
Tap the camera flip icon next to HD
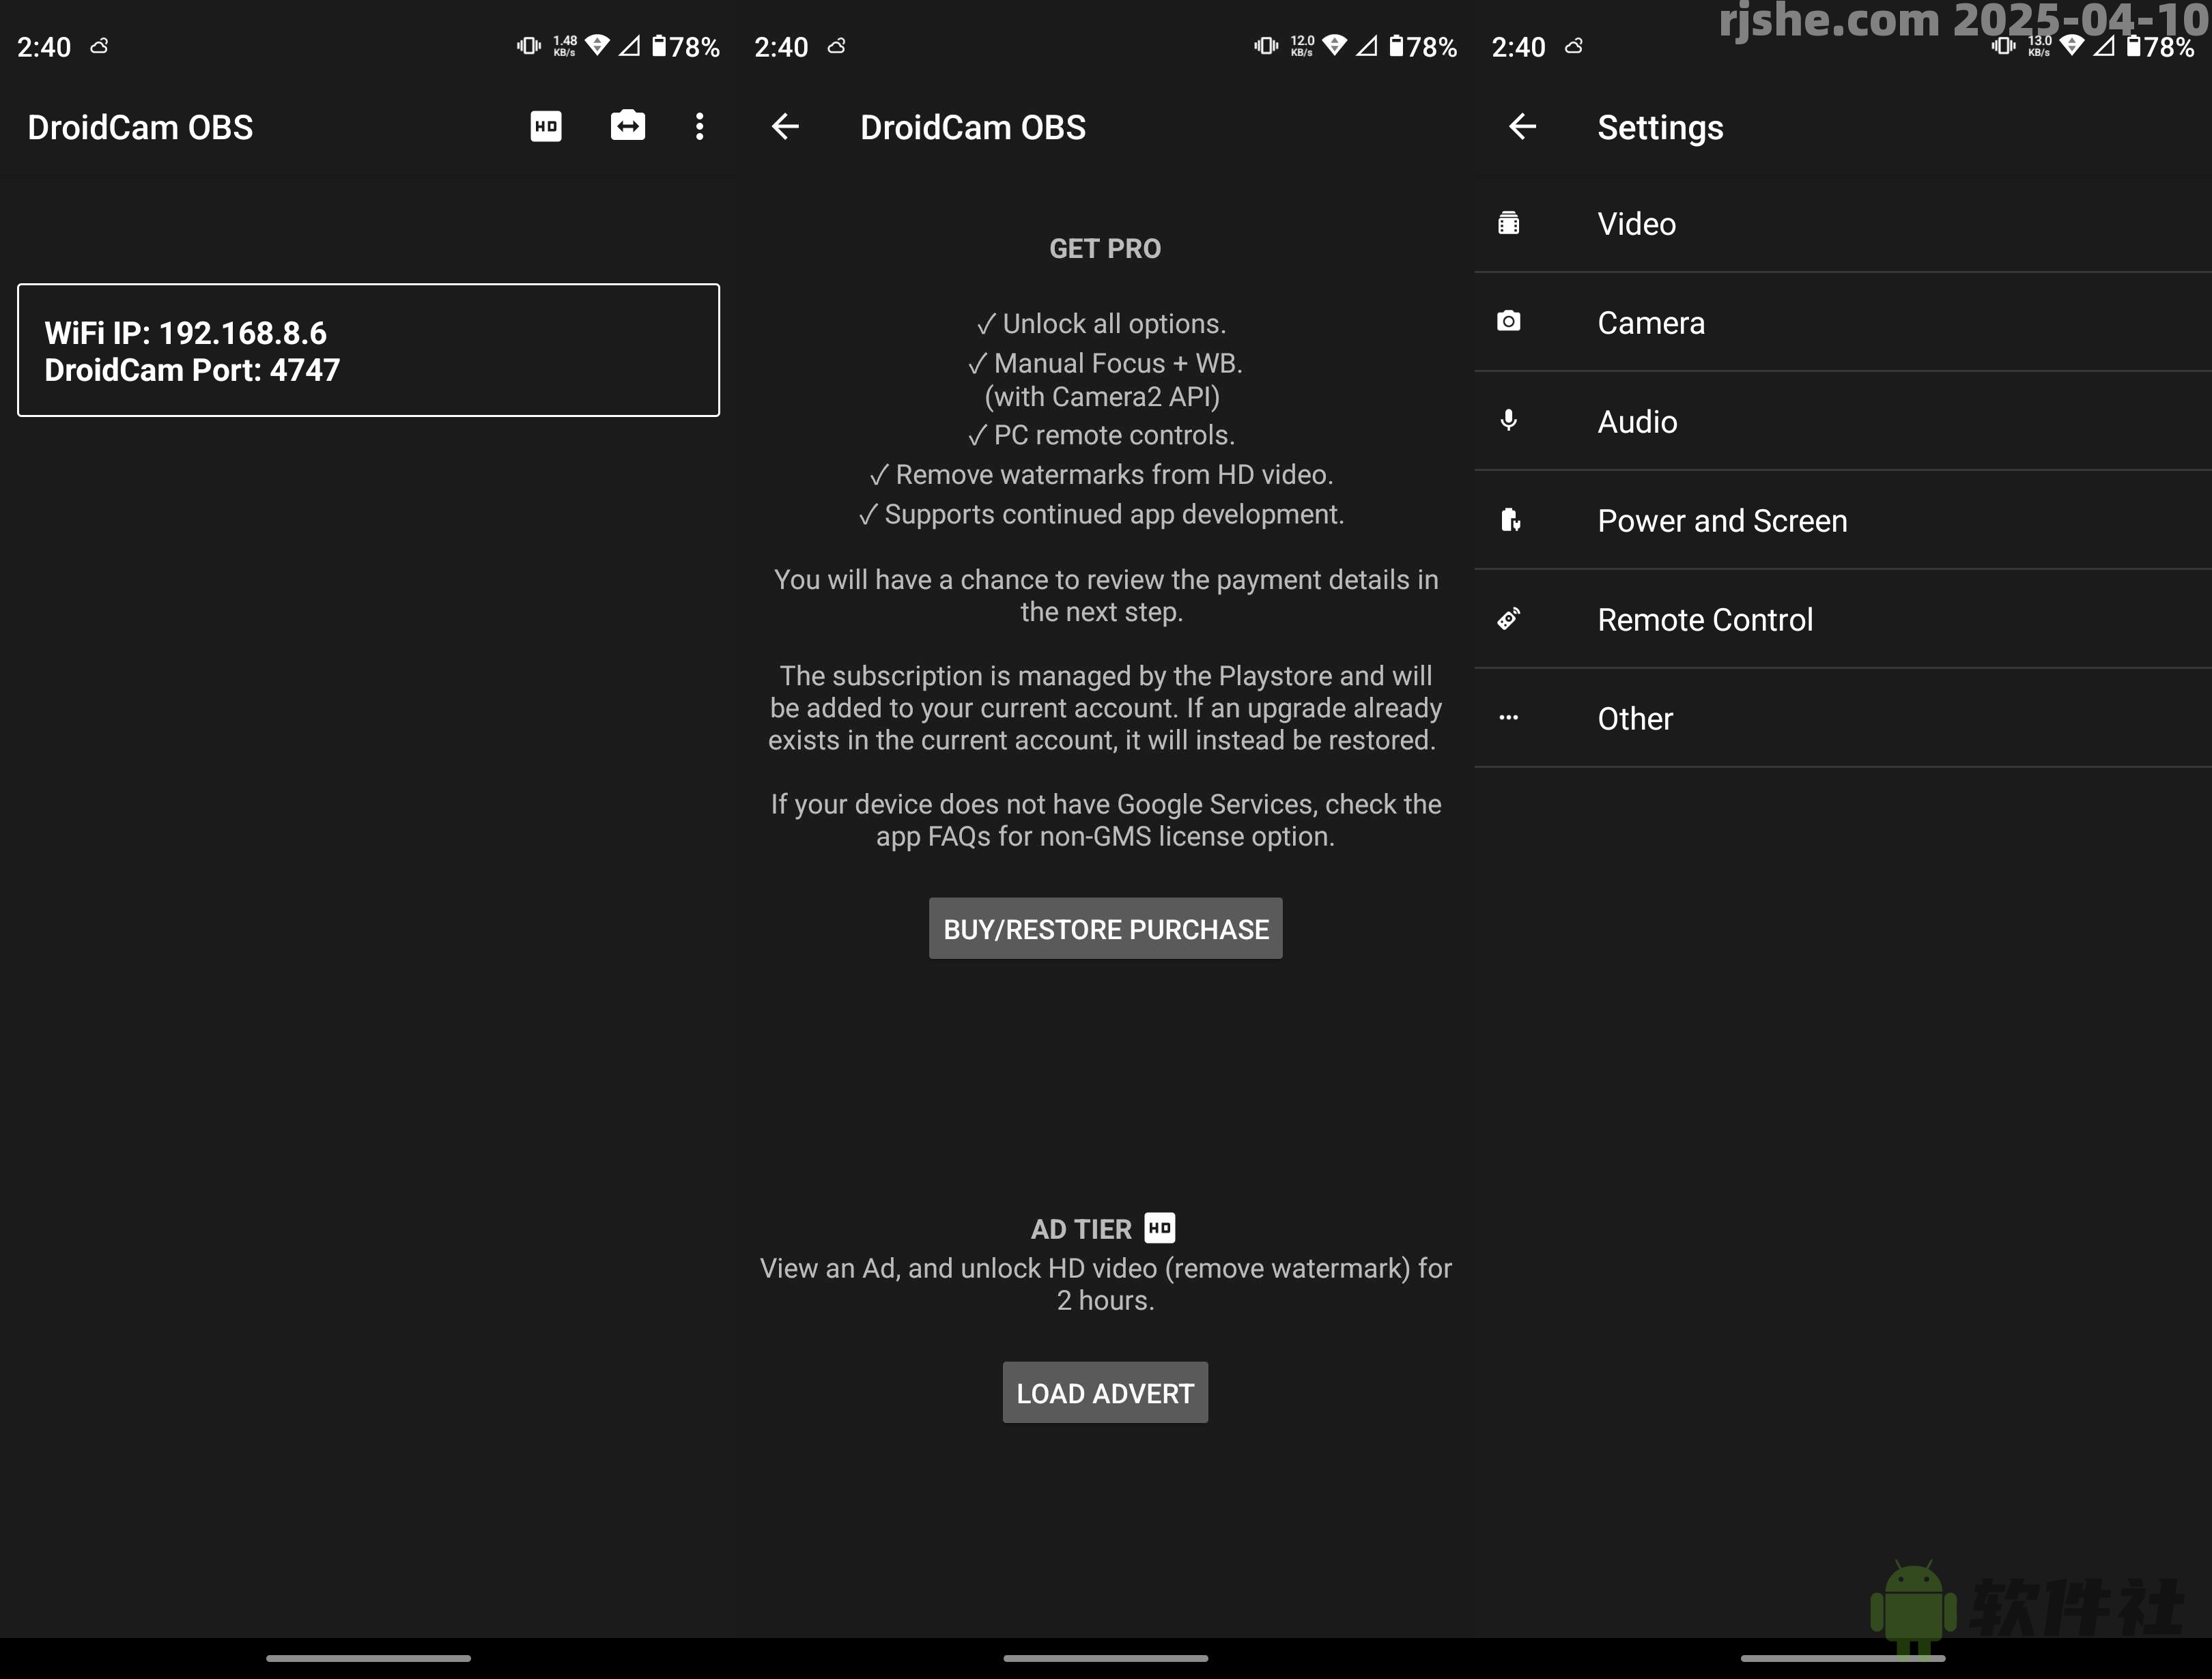pyautogui.click(x=627, y=126)
